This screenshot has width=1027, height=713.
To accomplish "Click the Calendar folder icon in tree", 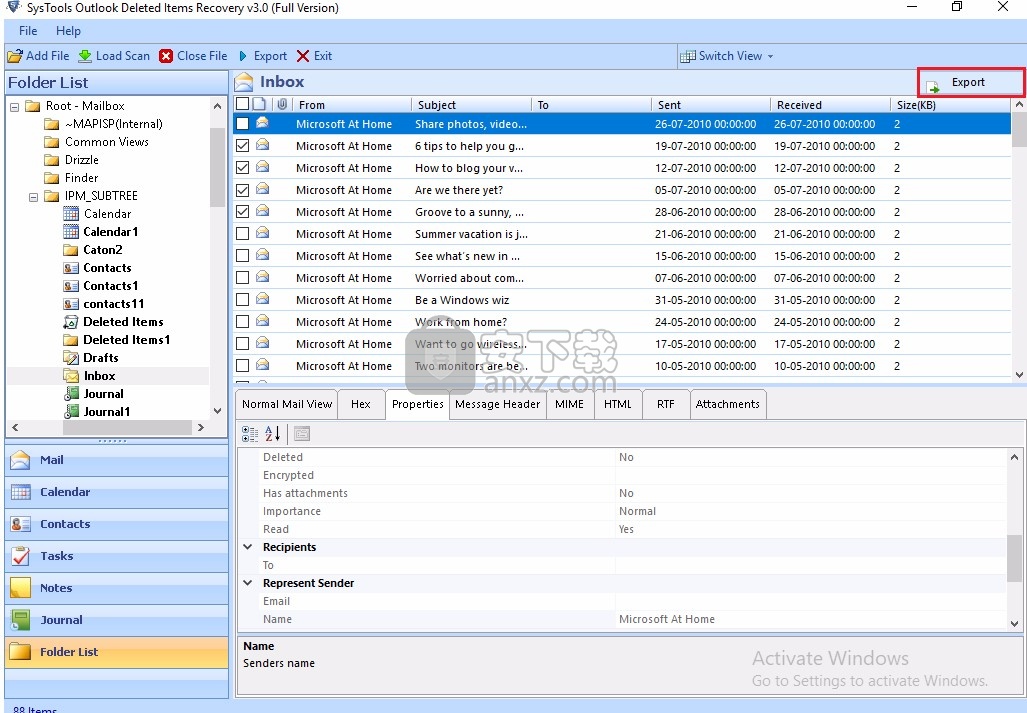I will click(x=71, y=214).
